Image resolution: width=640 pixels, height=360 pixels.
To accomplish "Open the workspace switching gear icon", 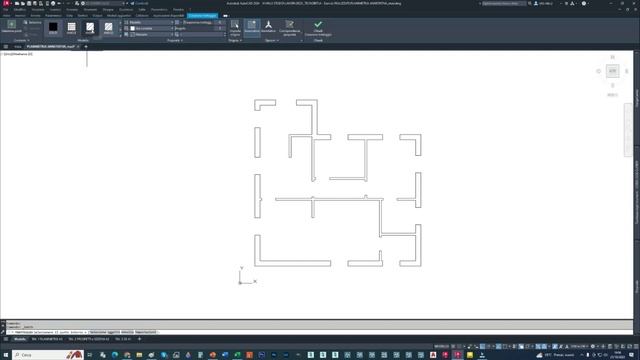I will [x=593, y=347].
